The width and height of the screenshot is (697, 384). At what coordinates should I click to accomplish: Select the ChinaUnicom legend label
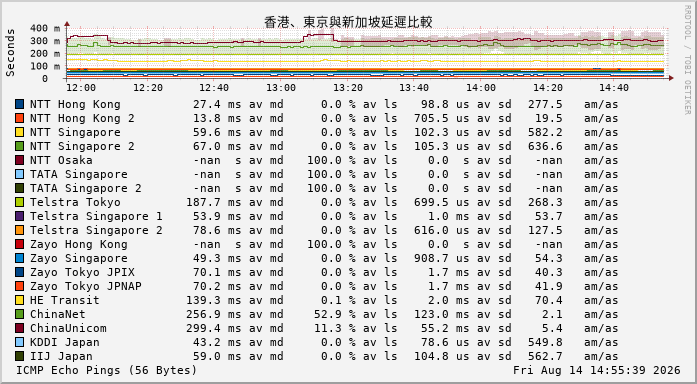68,328
